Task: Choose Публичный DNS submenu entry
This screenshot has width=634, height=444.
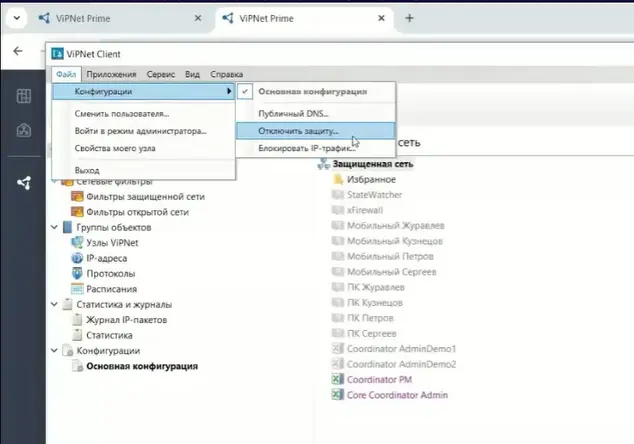Action: click(x=316, y=114)
